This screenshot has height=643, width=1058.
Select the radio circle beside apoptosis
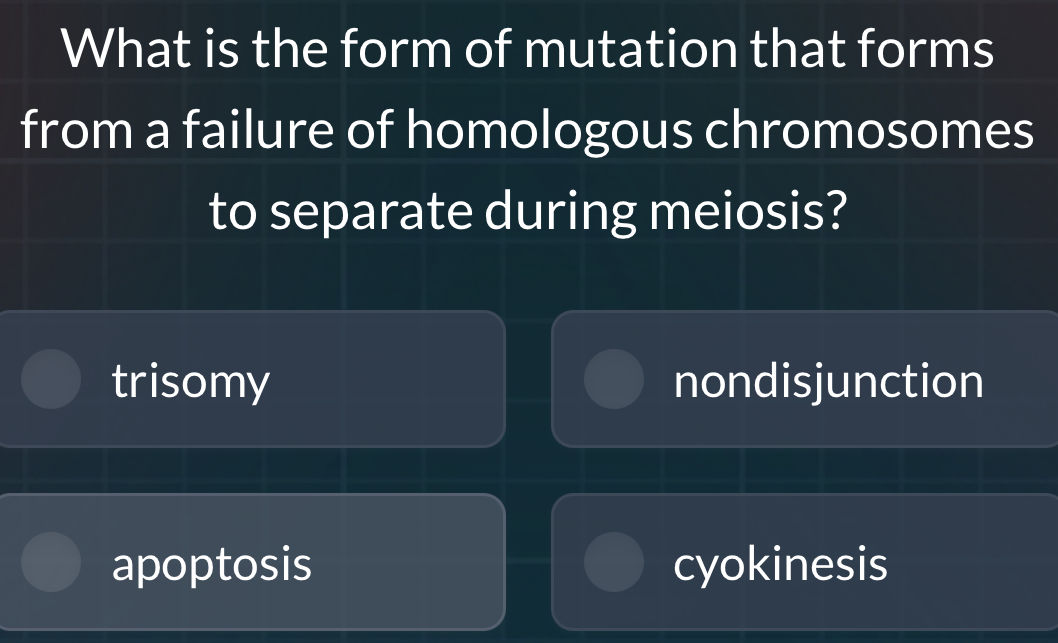(x=53, y=562)
